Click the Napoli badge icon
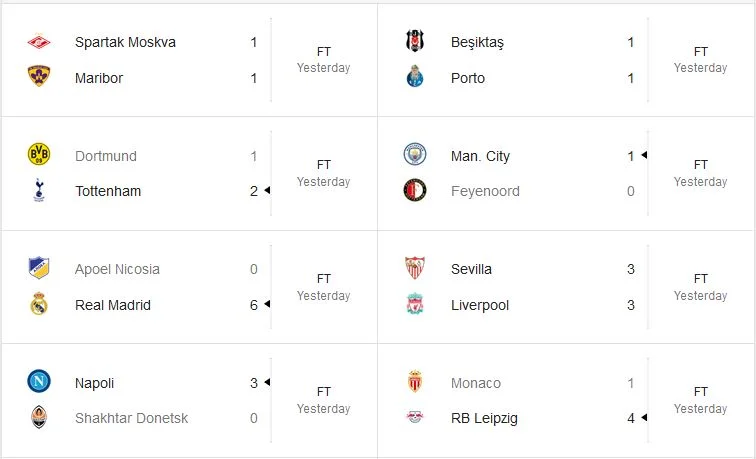756x459 pixels. coord(39,382)
